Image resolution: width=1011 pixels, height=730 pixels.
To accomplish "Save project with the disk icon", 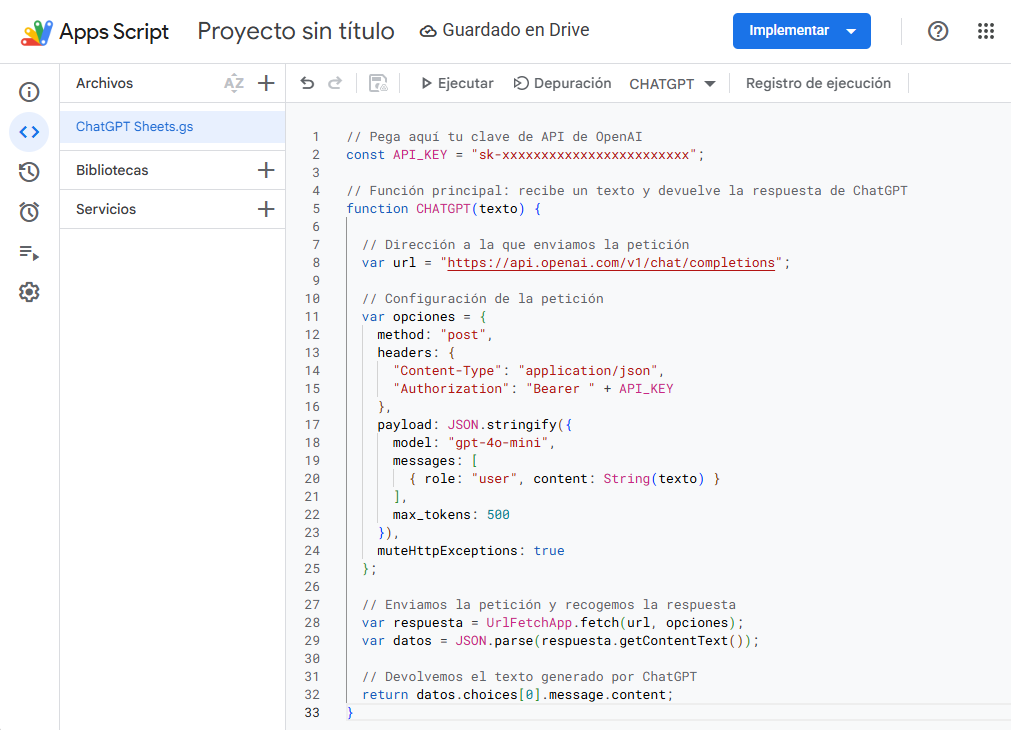I will tap(378, 83).
